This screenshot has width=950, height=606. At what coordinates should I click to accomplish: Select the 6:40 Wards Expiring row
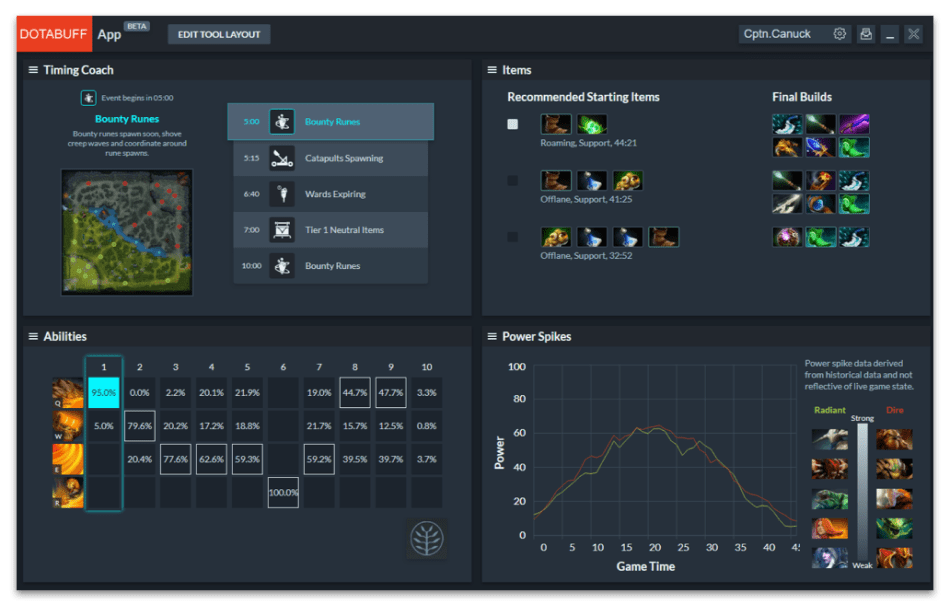(x=331, y=194)
